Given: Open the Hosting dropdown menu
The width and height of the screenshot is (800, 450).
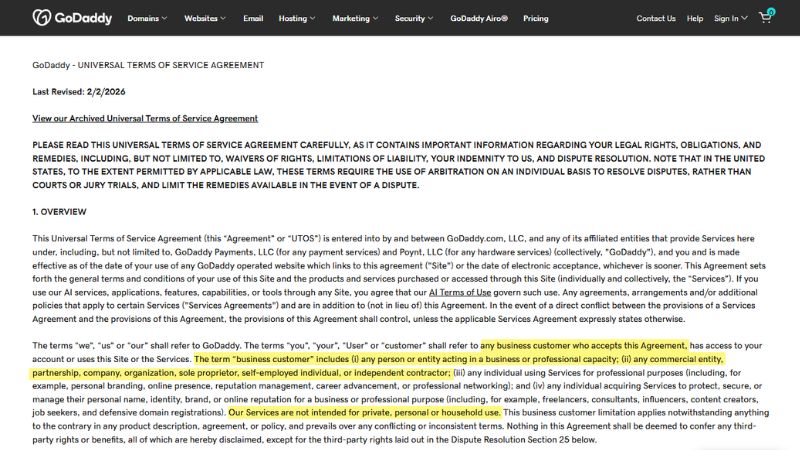Looking at the screenshot, I should (297, 18).
